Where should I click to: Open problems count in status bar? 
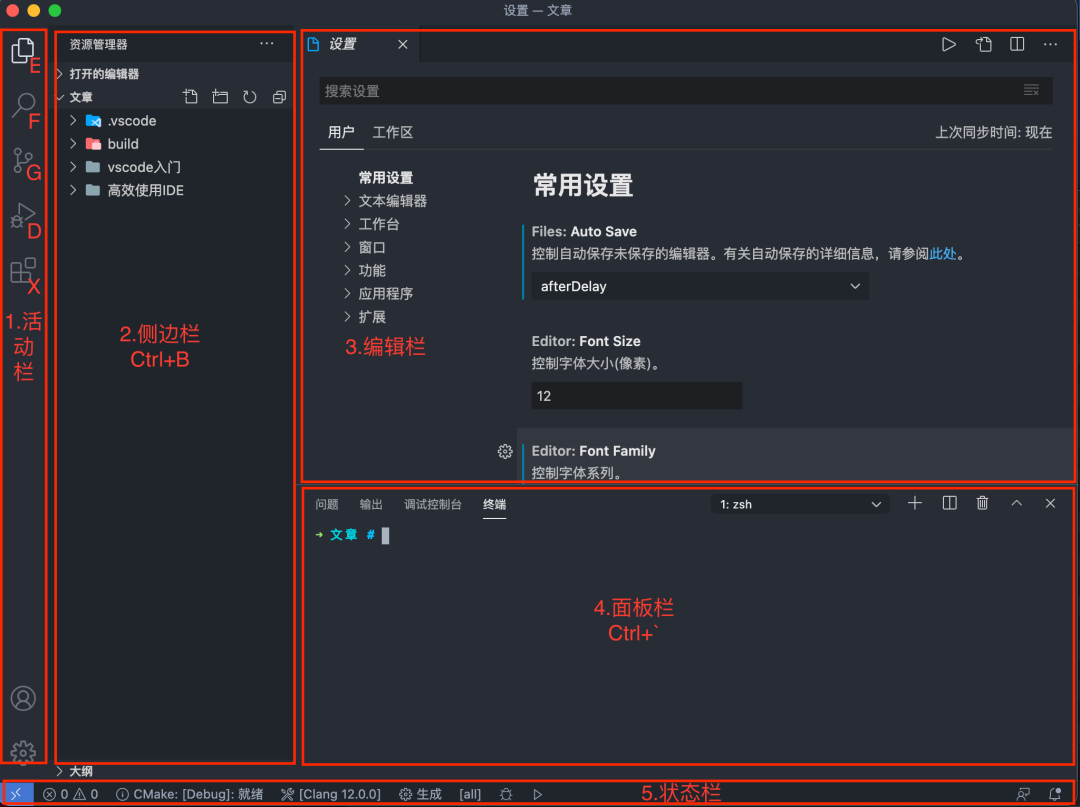coord(70,794)
